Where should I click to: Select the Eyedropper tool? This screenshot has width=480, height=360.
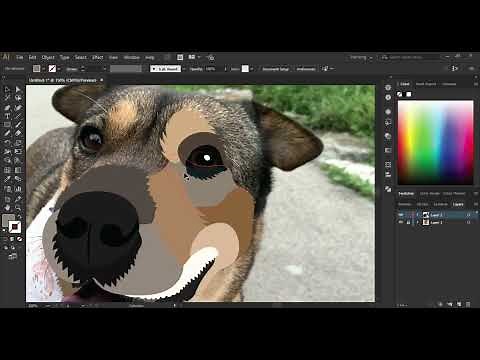point(7,179)
